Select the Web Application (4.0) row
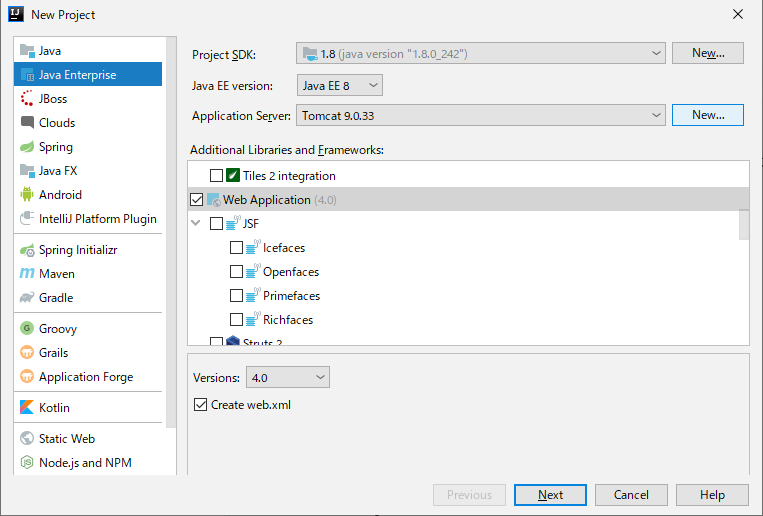Viewport: 763px width, 516px height. (x=468, y=200)
